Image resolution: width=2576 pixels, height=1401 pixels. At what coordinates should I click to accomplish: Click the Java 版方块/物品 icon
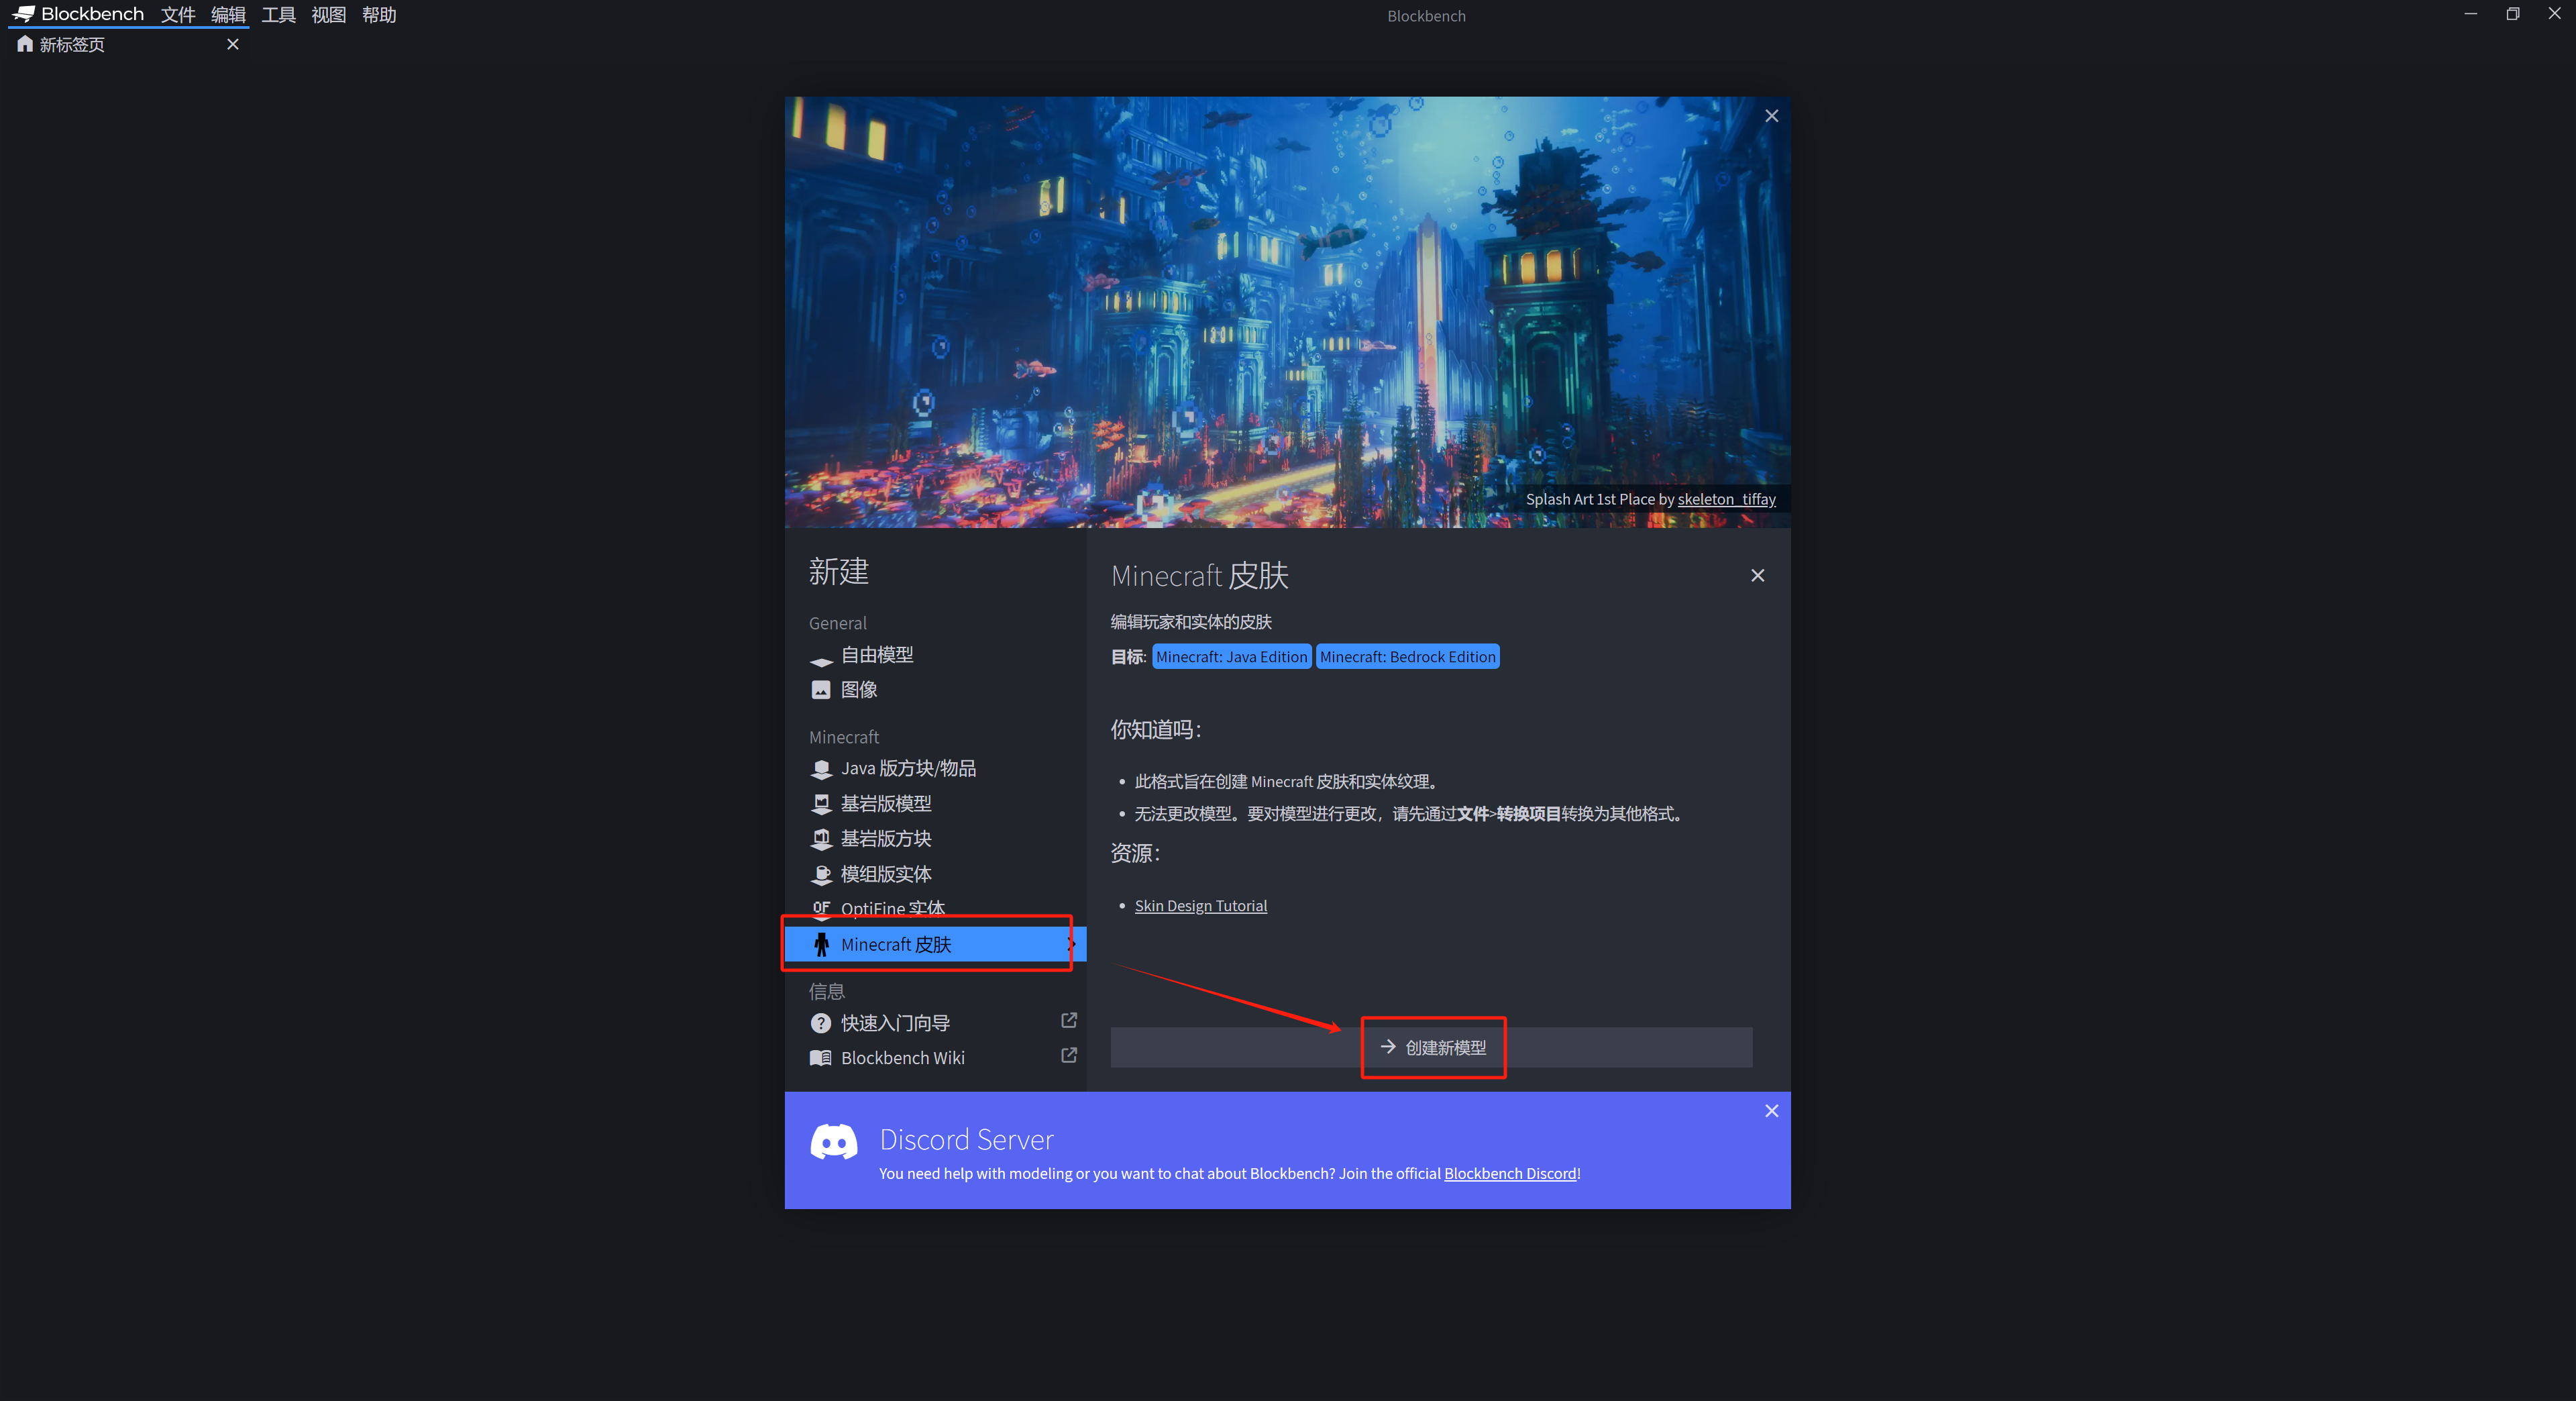click(821, 769)
